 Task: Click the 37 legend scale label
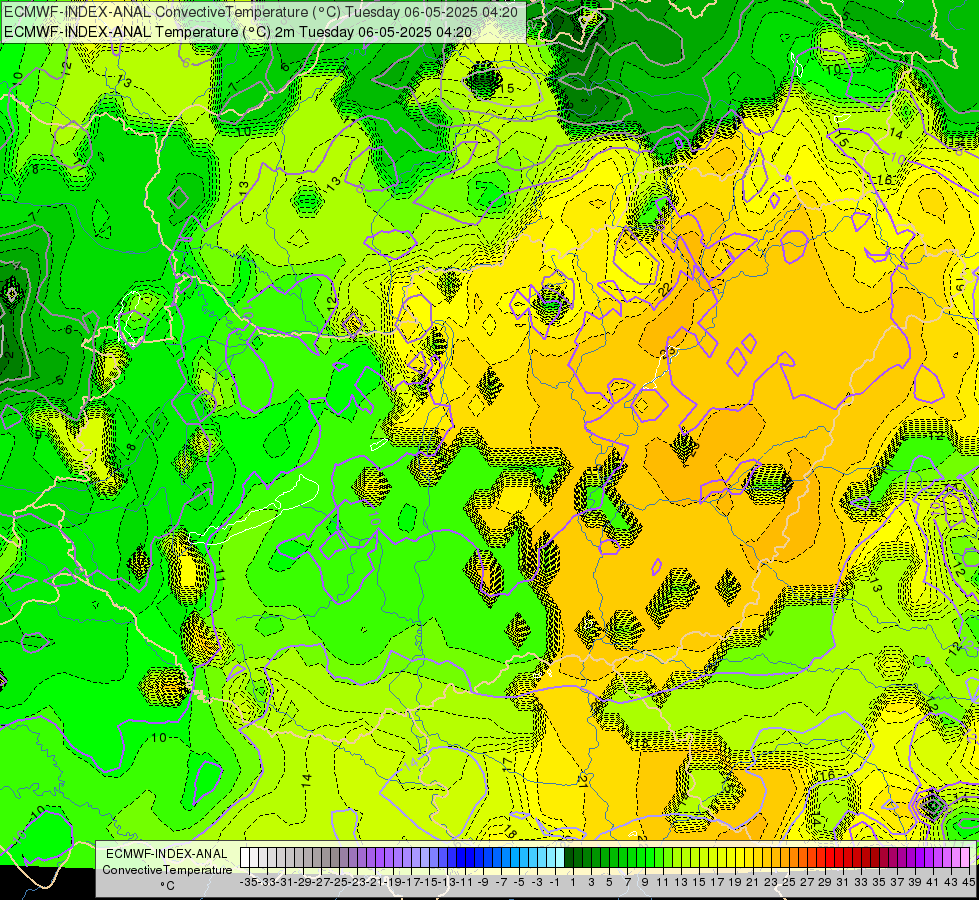(x=897, y=883)
